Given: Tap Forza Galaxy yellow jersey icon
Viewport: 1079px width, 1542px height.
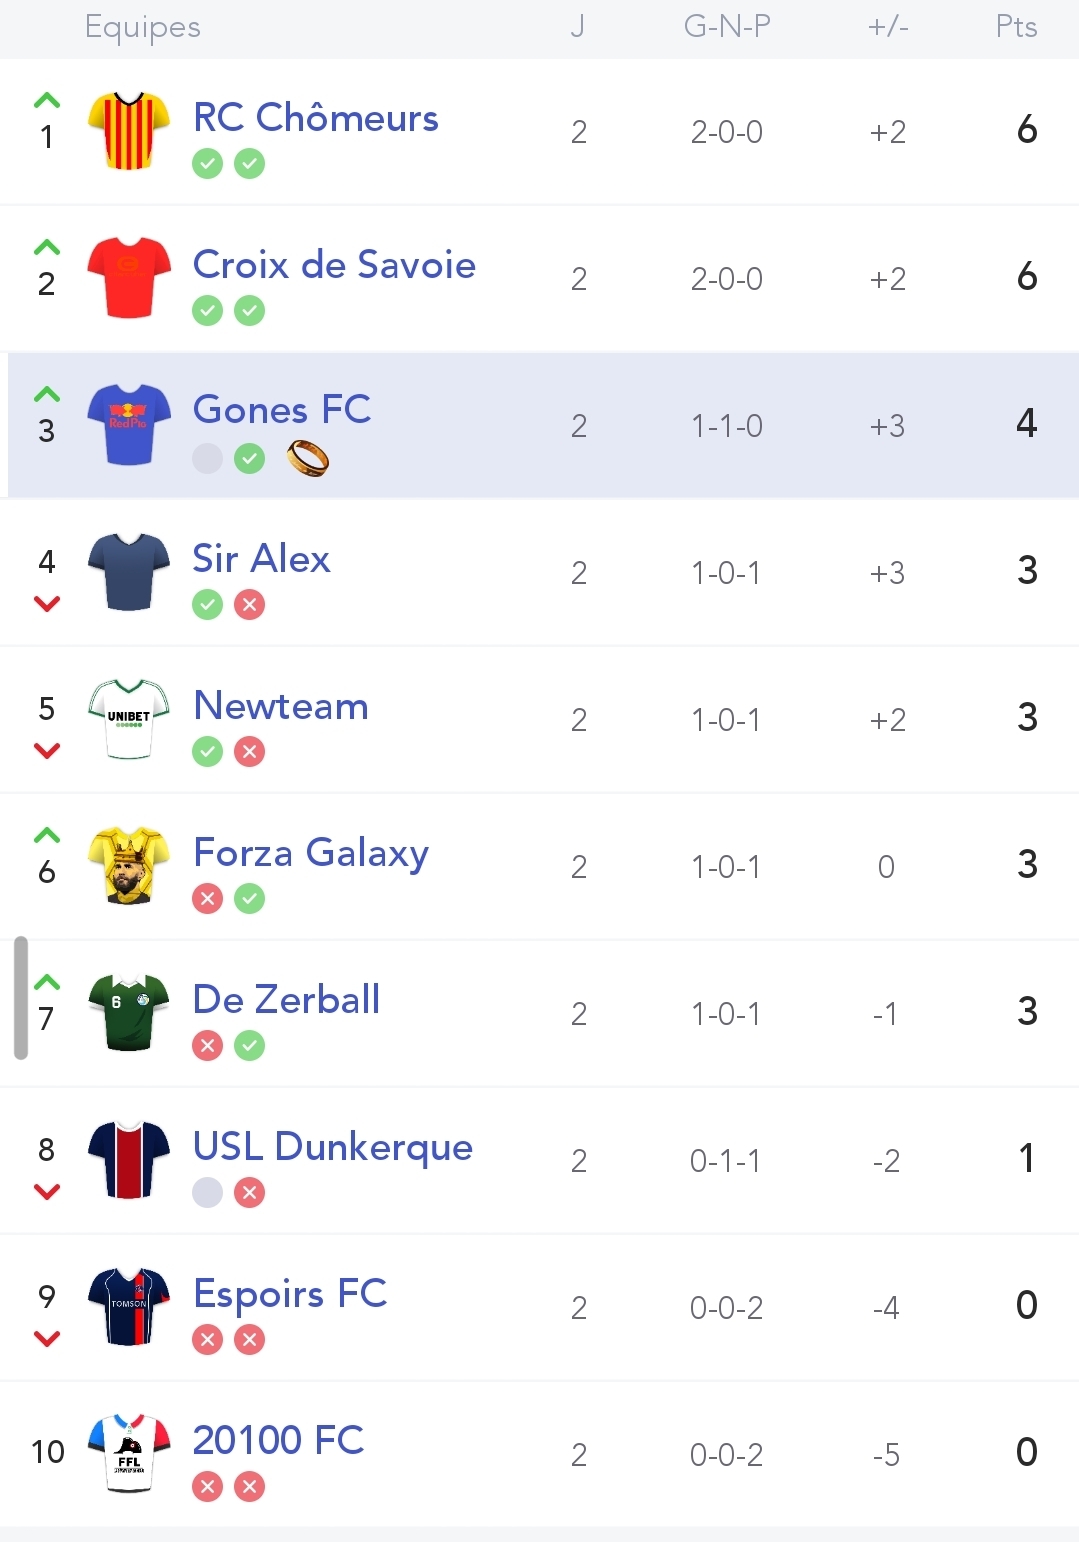Looking at the screenshot, I should click(129, 866).
